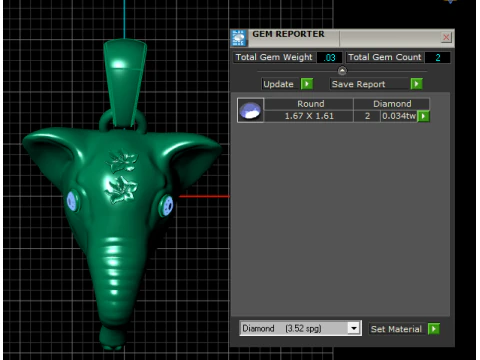
Task: Click the gem quantity cell showing 2
Action: click(x=367, y=116)
